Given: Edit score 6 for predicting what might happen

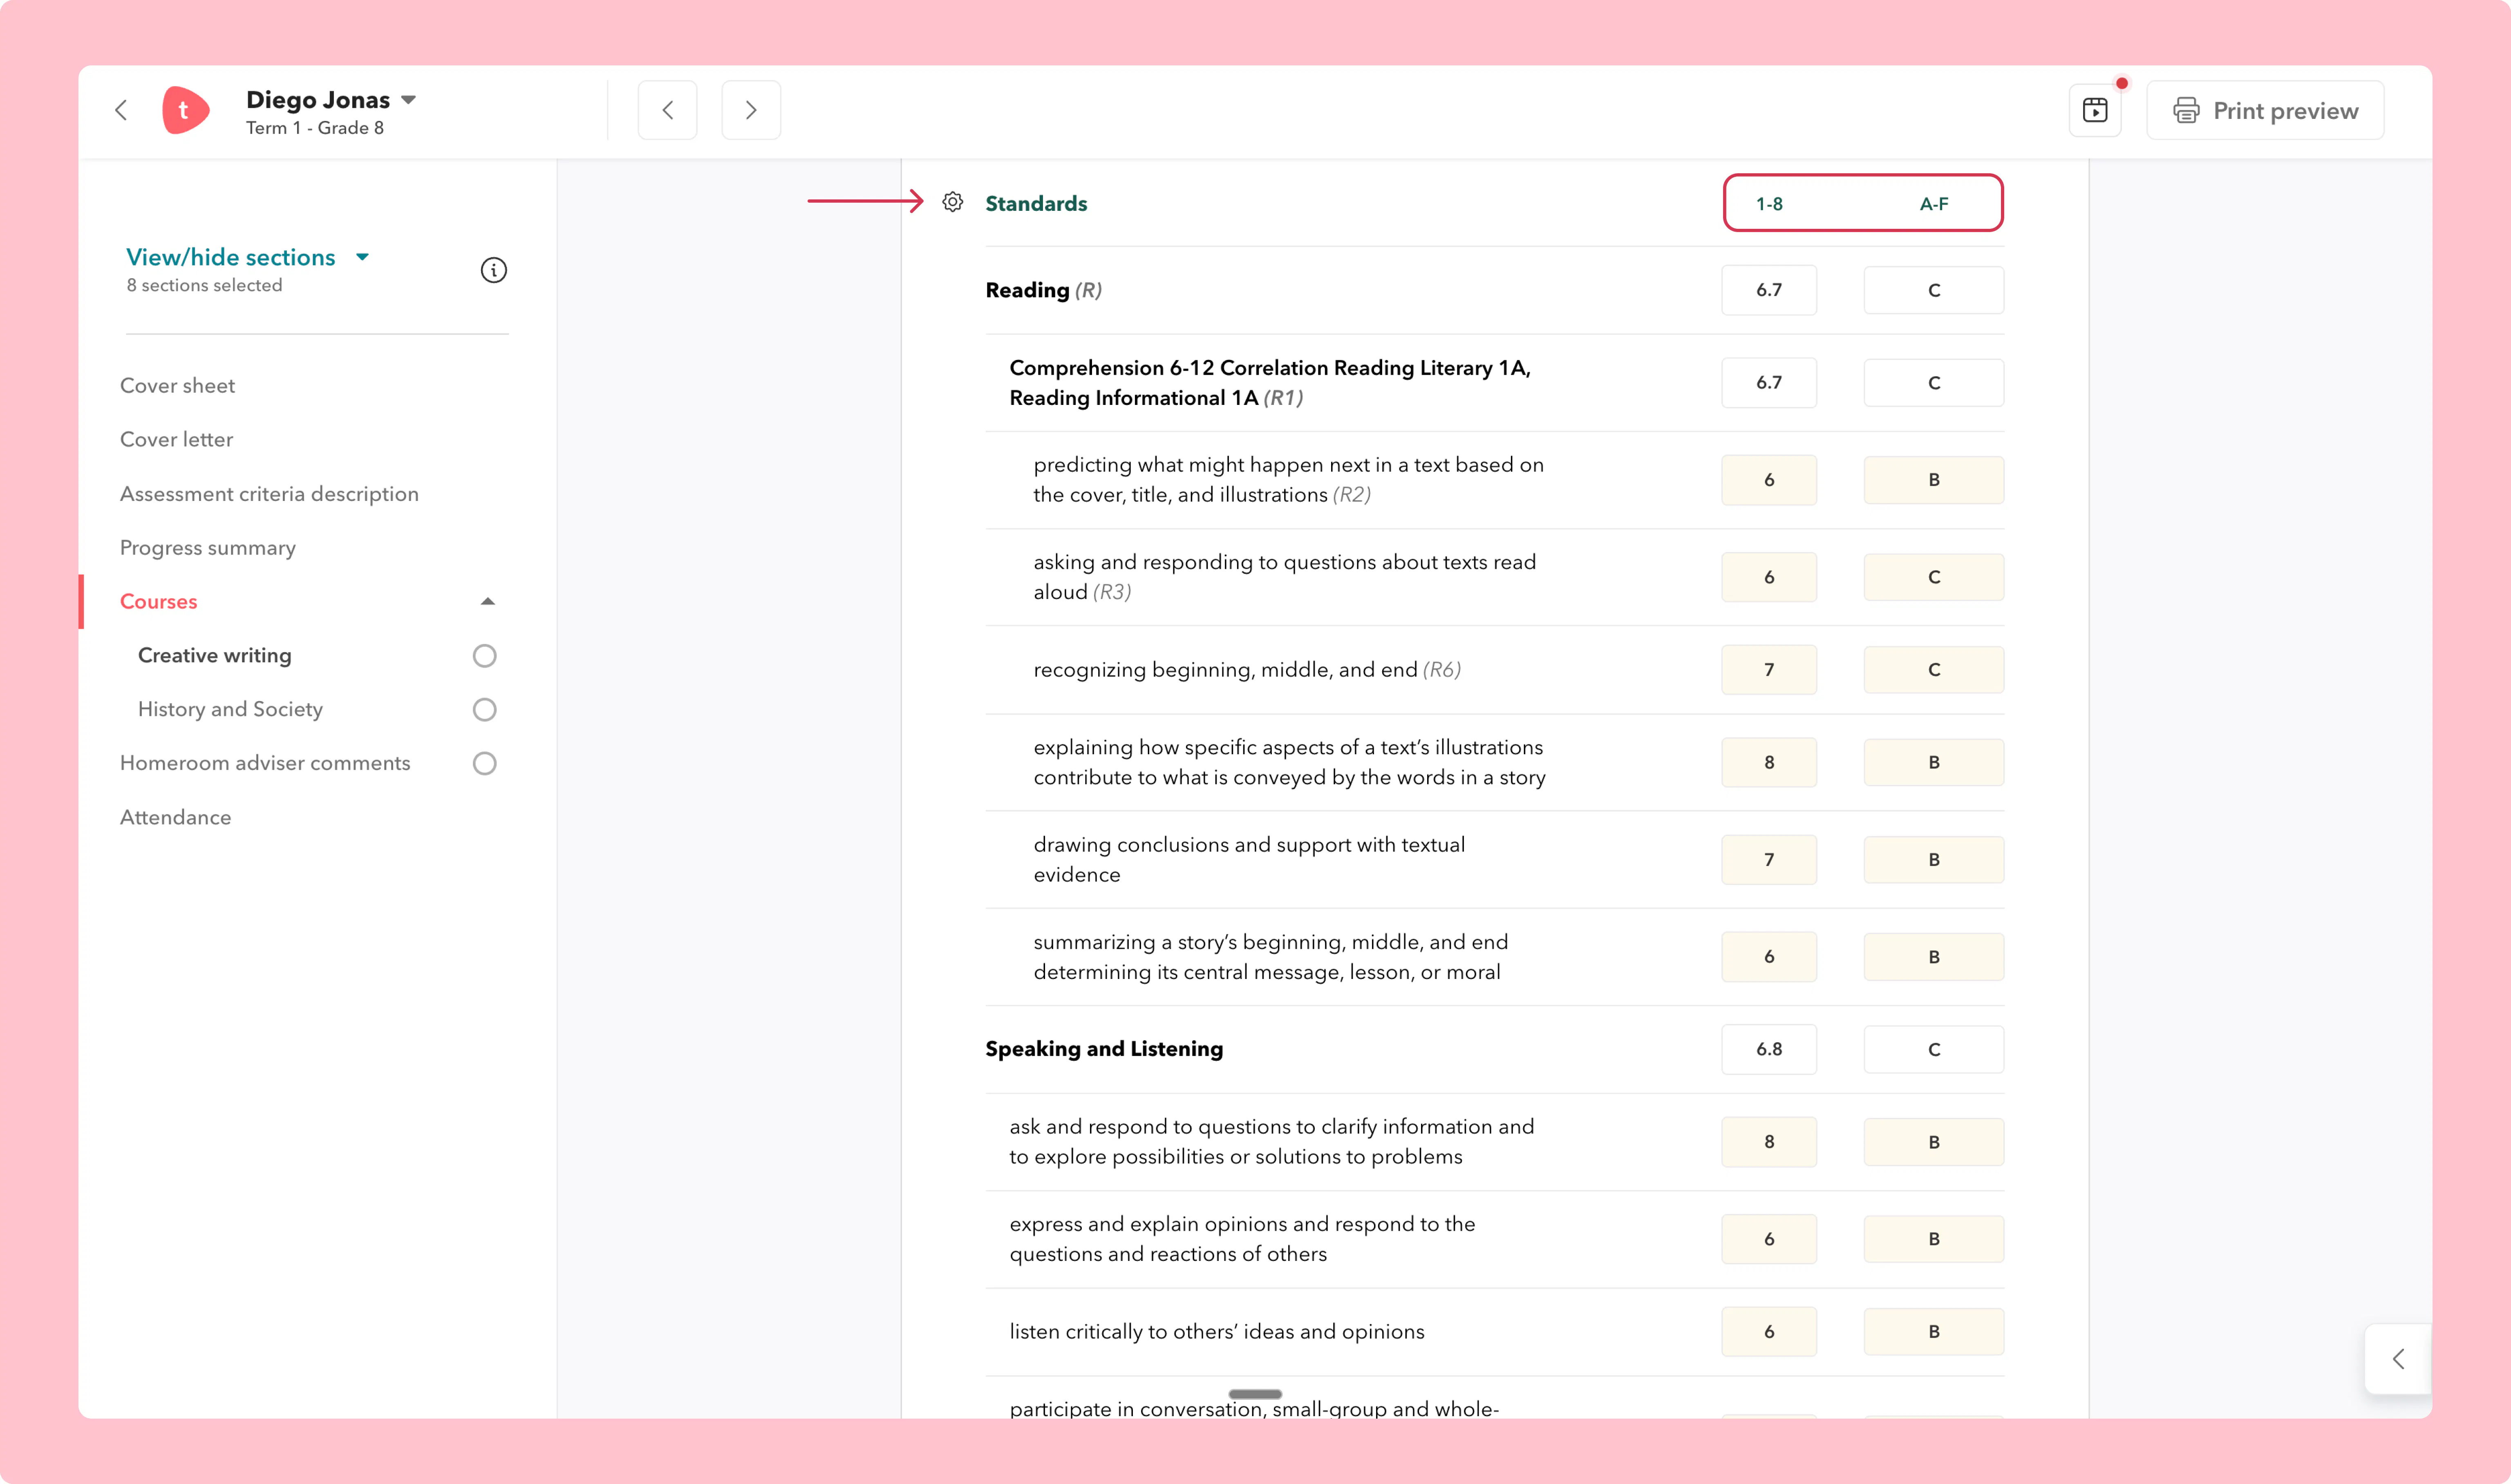Looking at the screenshot, I should coord(1768,480).
